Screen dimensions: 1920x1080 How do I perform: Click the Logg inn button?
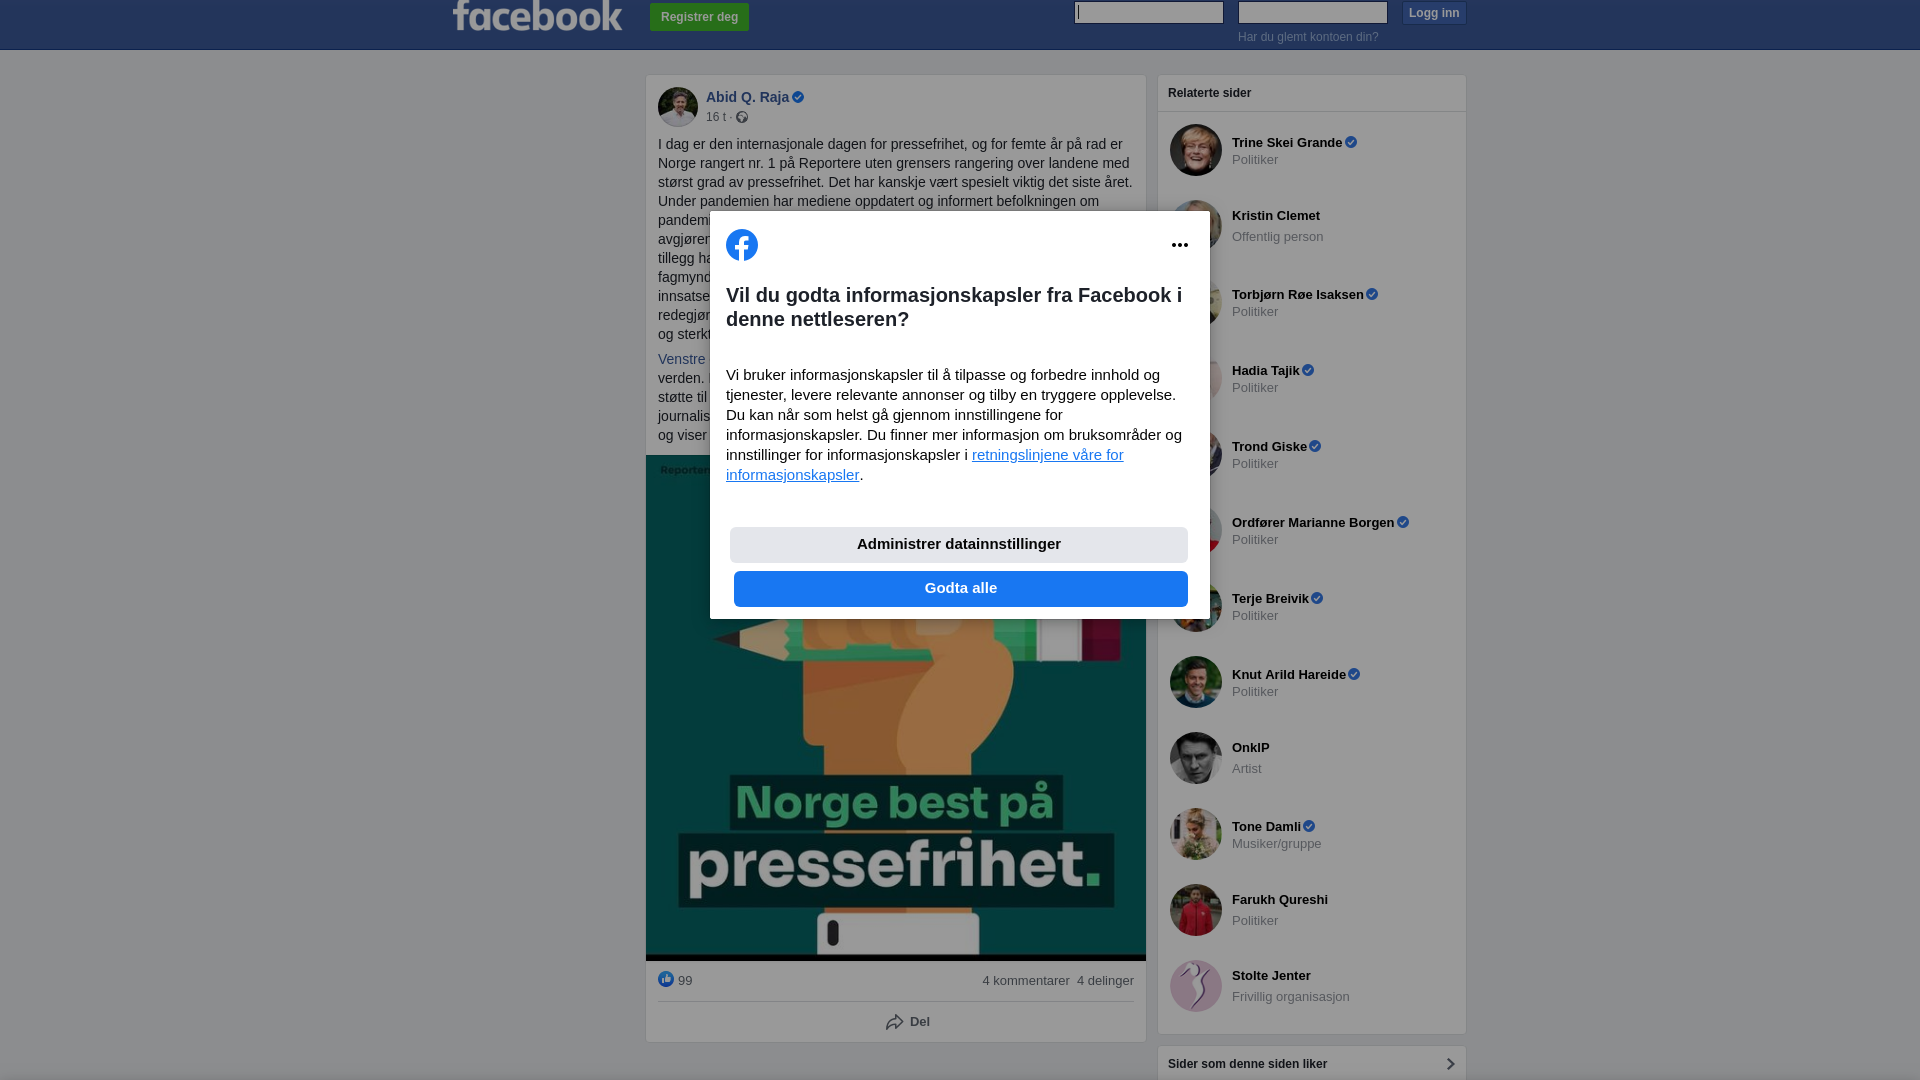1434,13
